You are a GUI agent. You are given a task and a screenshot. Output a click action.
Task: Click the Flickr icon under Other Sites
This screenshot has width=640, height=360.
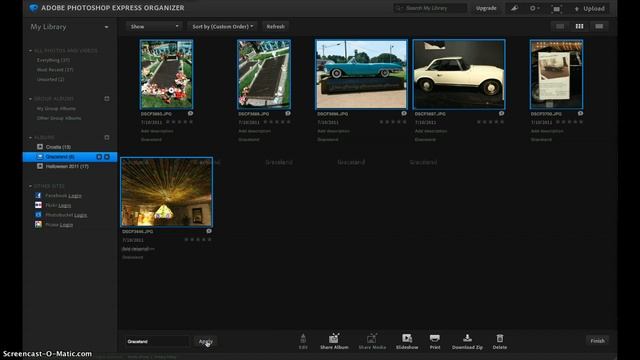point(38,205)
